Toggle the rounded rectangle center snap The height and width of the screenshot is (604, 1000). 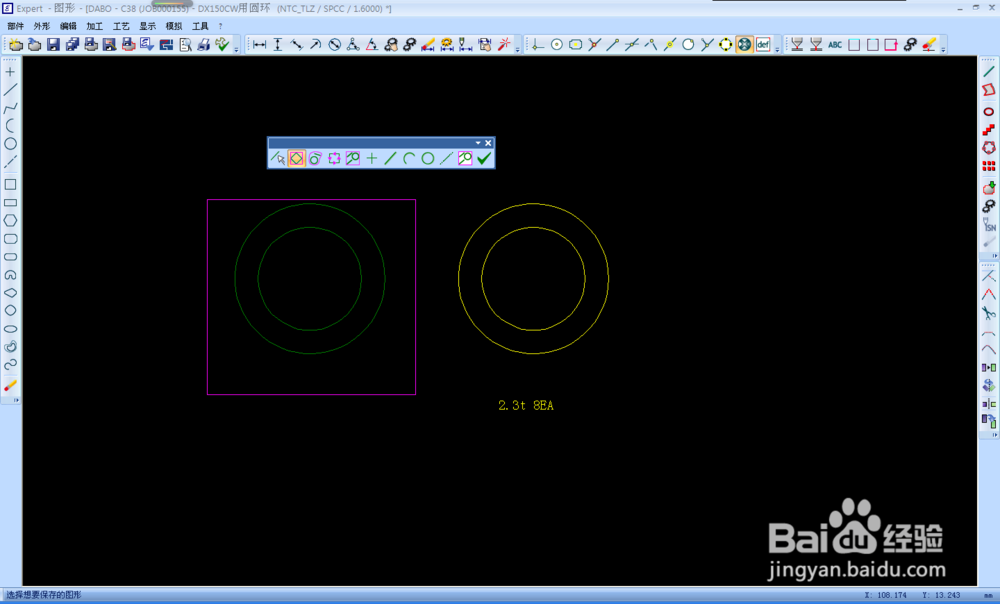click(575, 45)
